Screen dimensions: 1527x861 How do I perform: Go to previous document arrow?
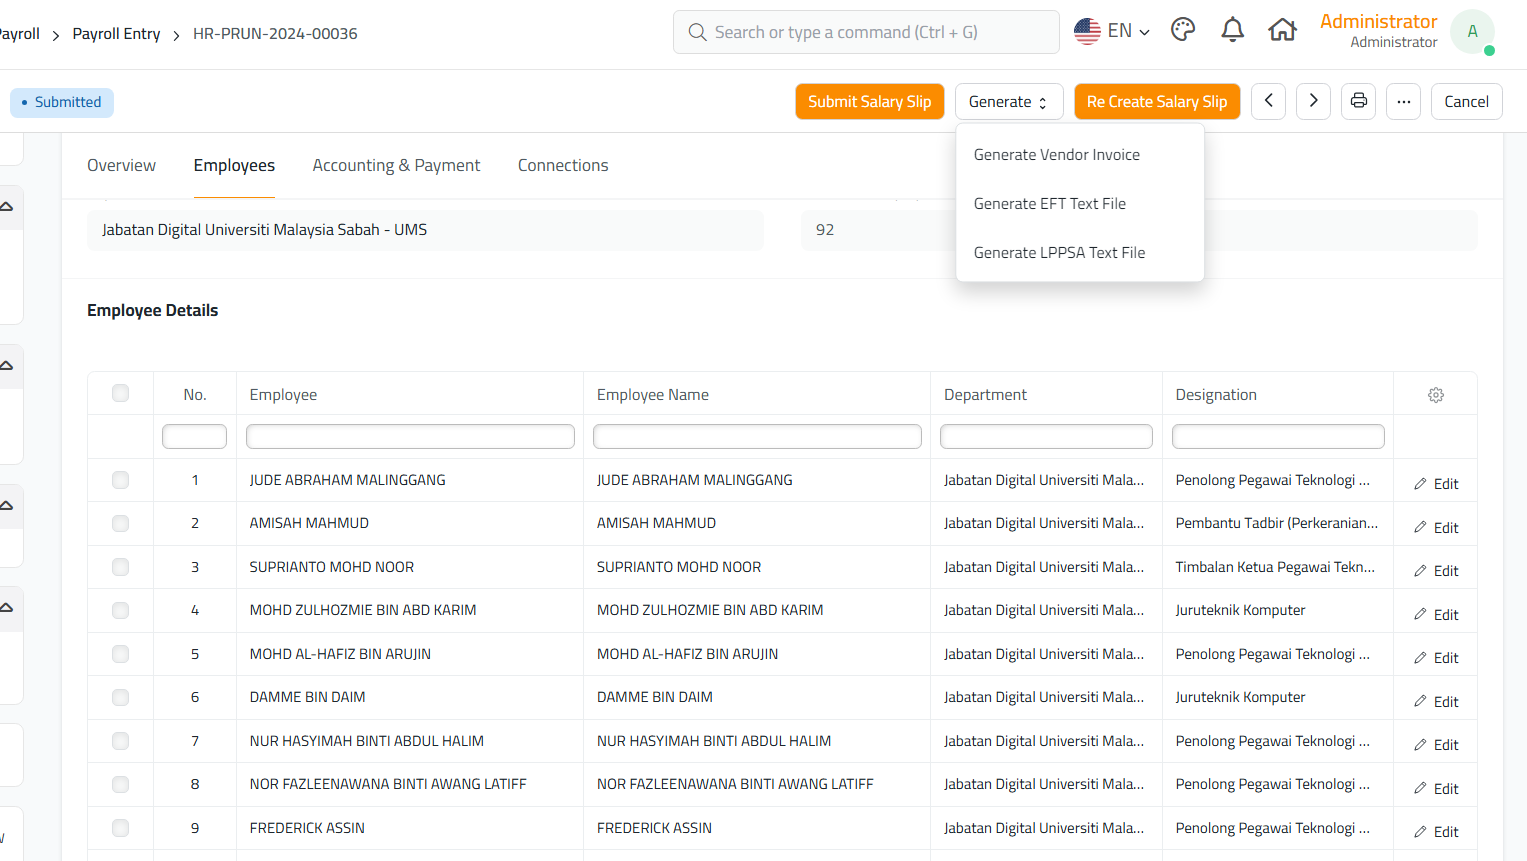[x=1268, y=101]
